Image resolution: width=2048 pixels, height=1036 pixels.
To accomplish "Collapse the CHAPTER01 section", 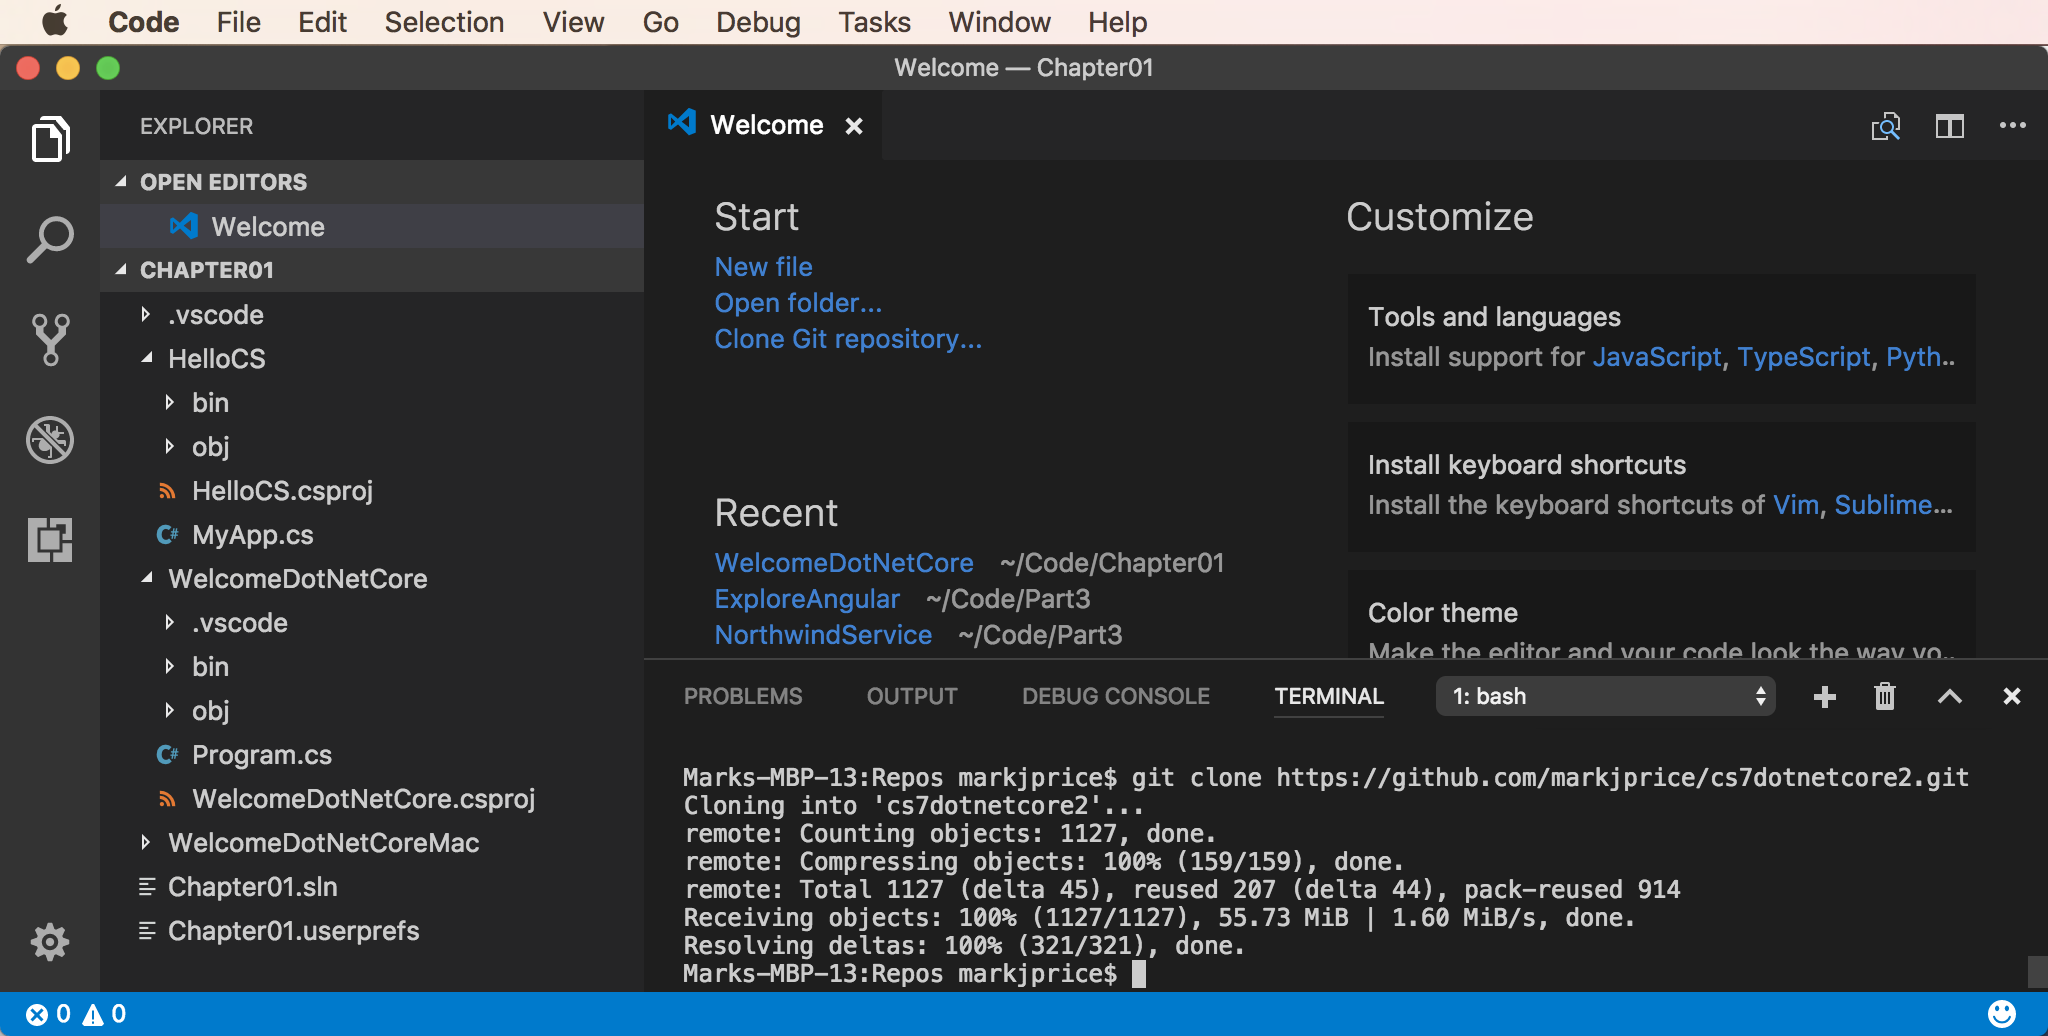I will pos(121,270).
